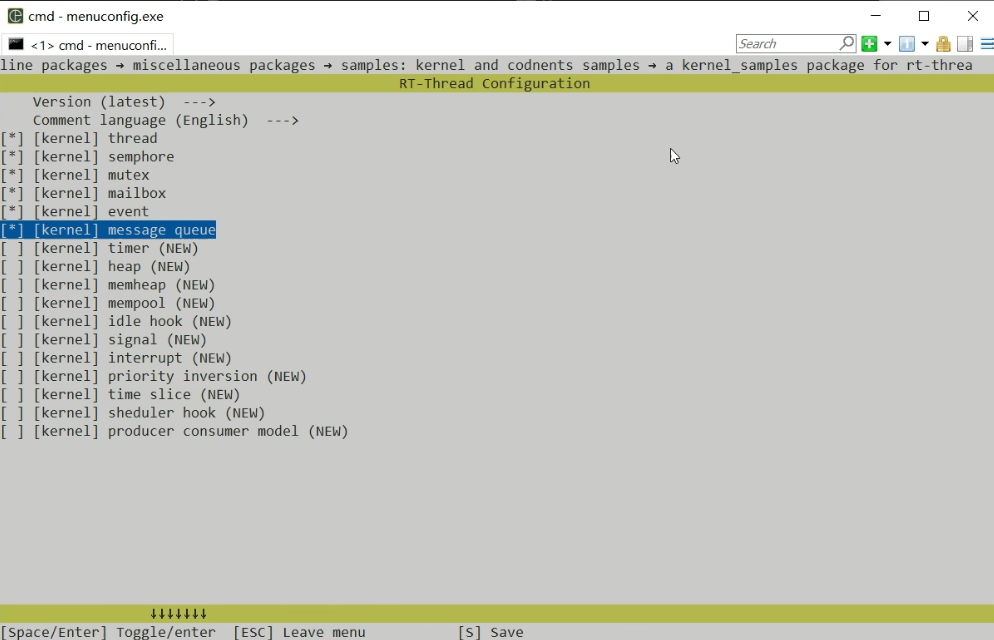Open the dropdown arrow beside the console number icon
Viewport: 994px width, 640px height.
[x=925, y=44]
